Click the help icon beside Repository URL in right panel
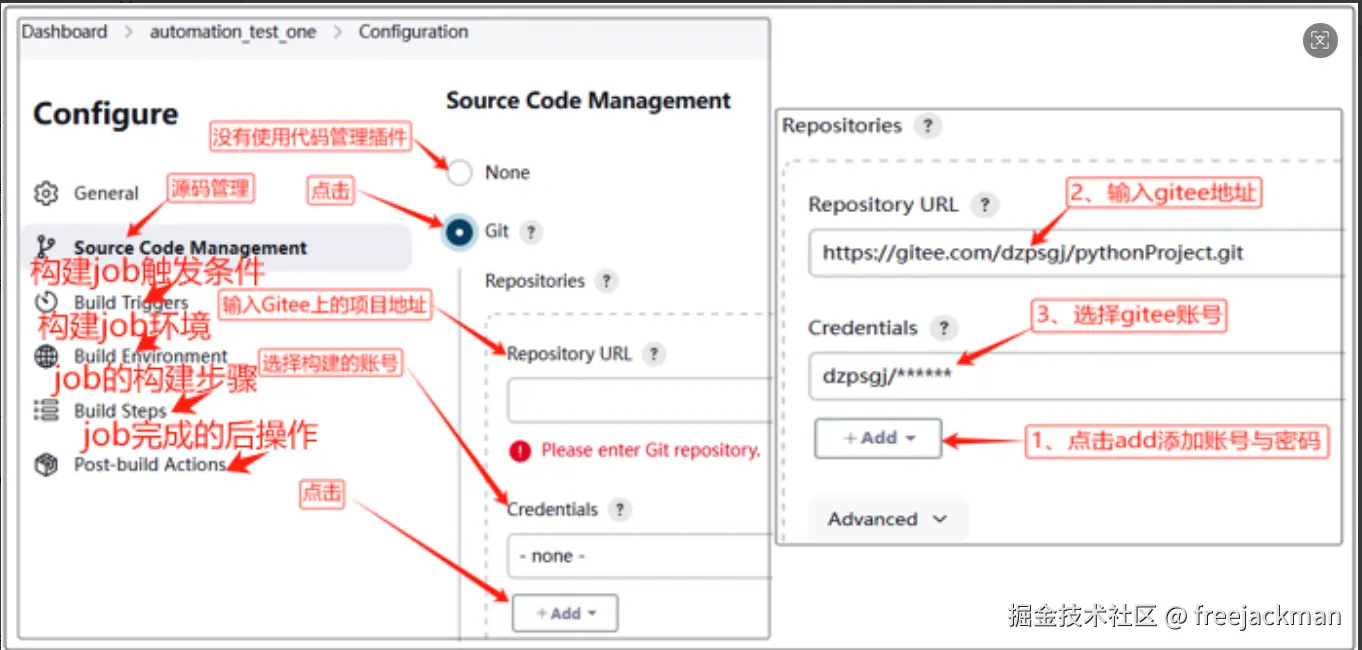This screenshot has width=1362, height=650. [x=984, y=205]
